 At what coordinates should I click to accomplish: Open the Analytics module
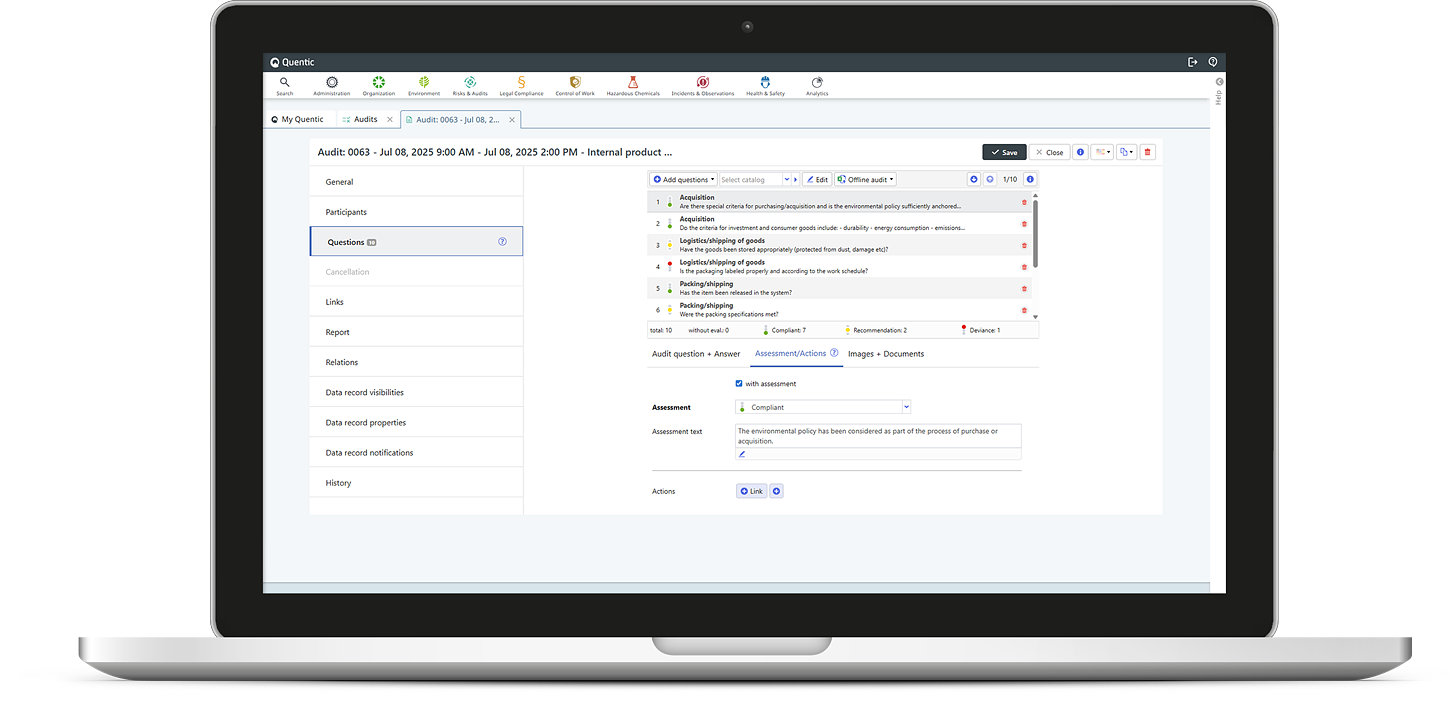pos(817,84)
